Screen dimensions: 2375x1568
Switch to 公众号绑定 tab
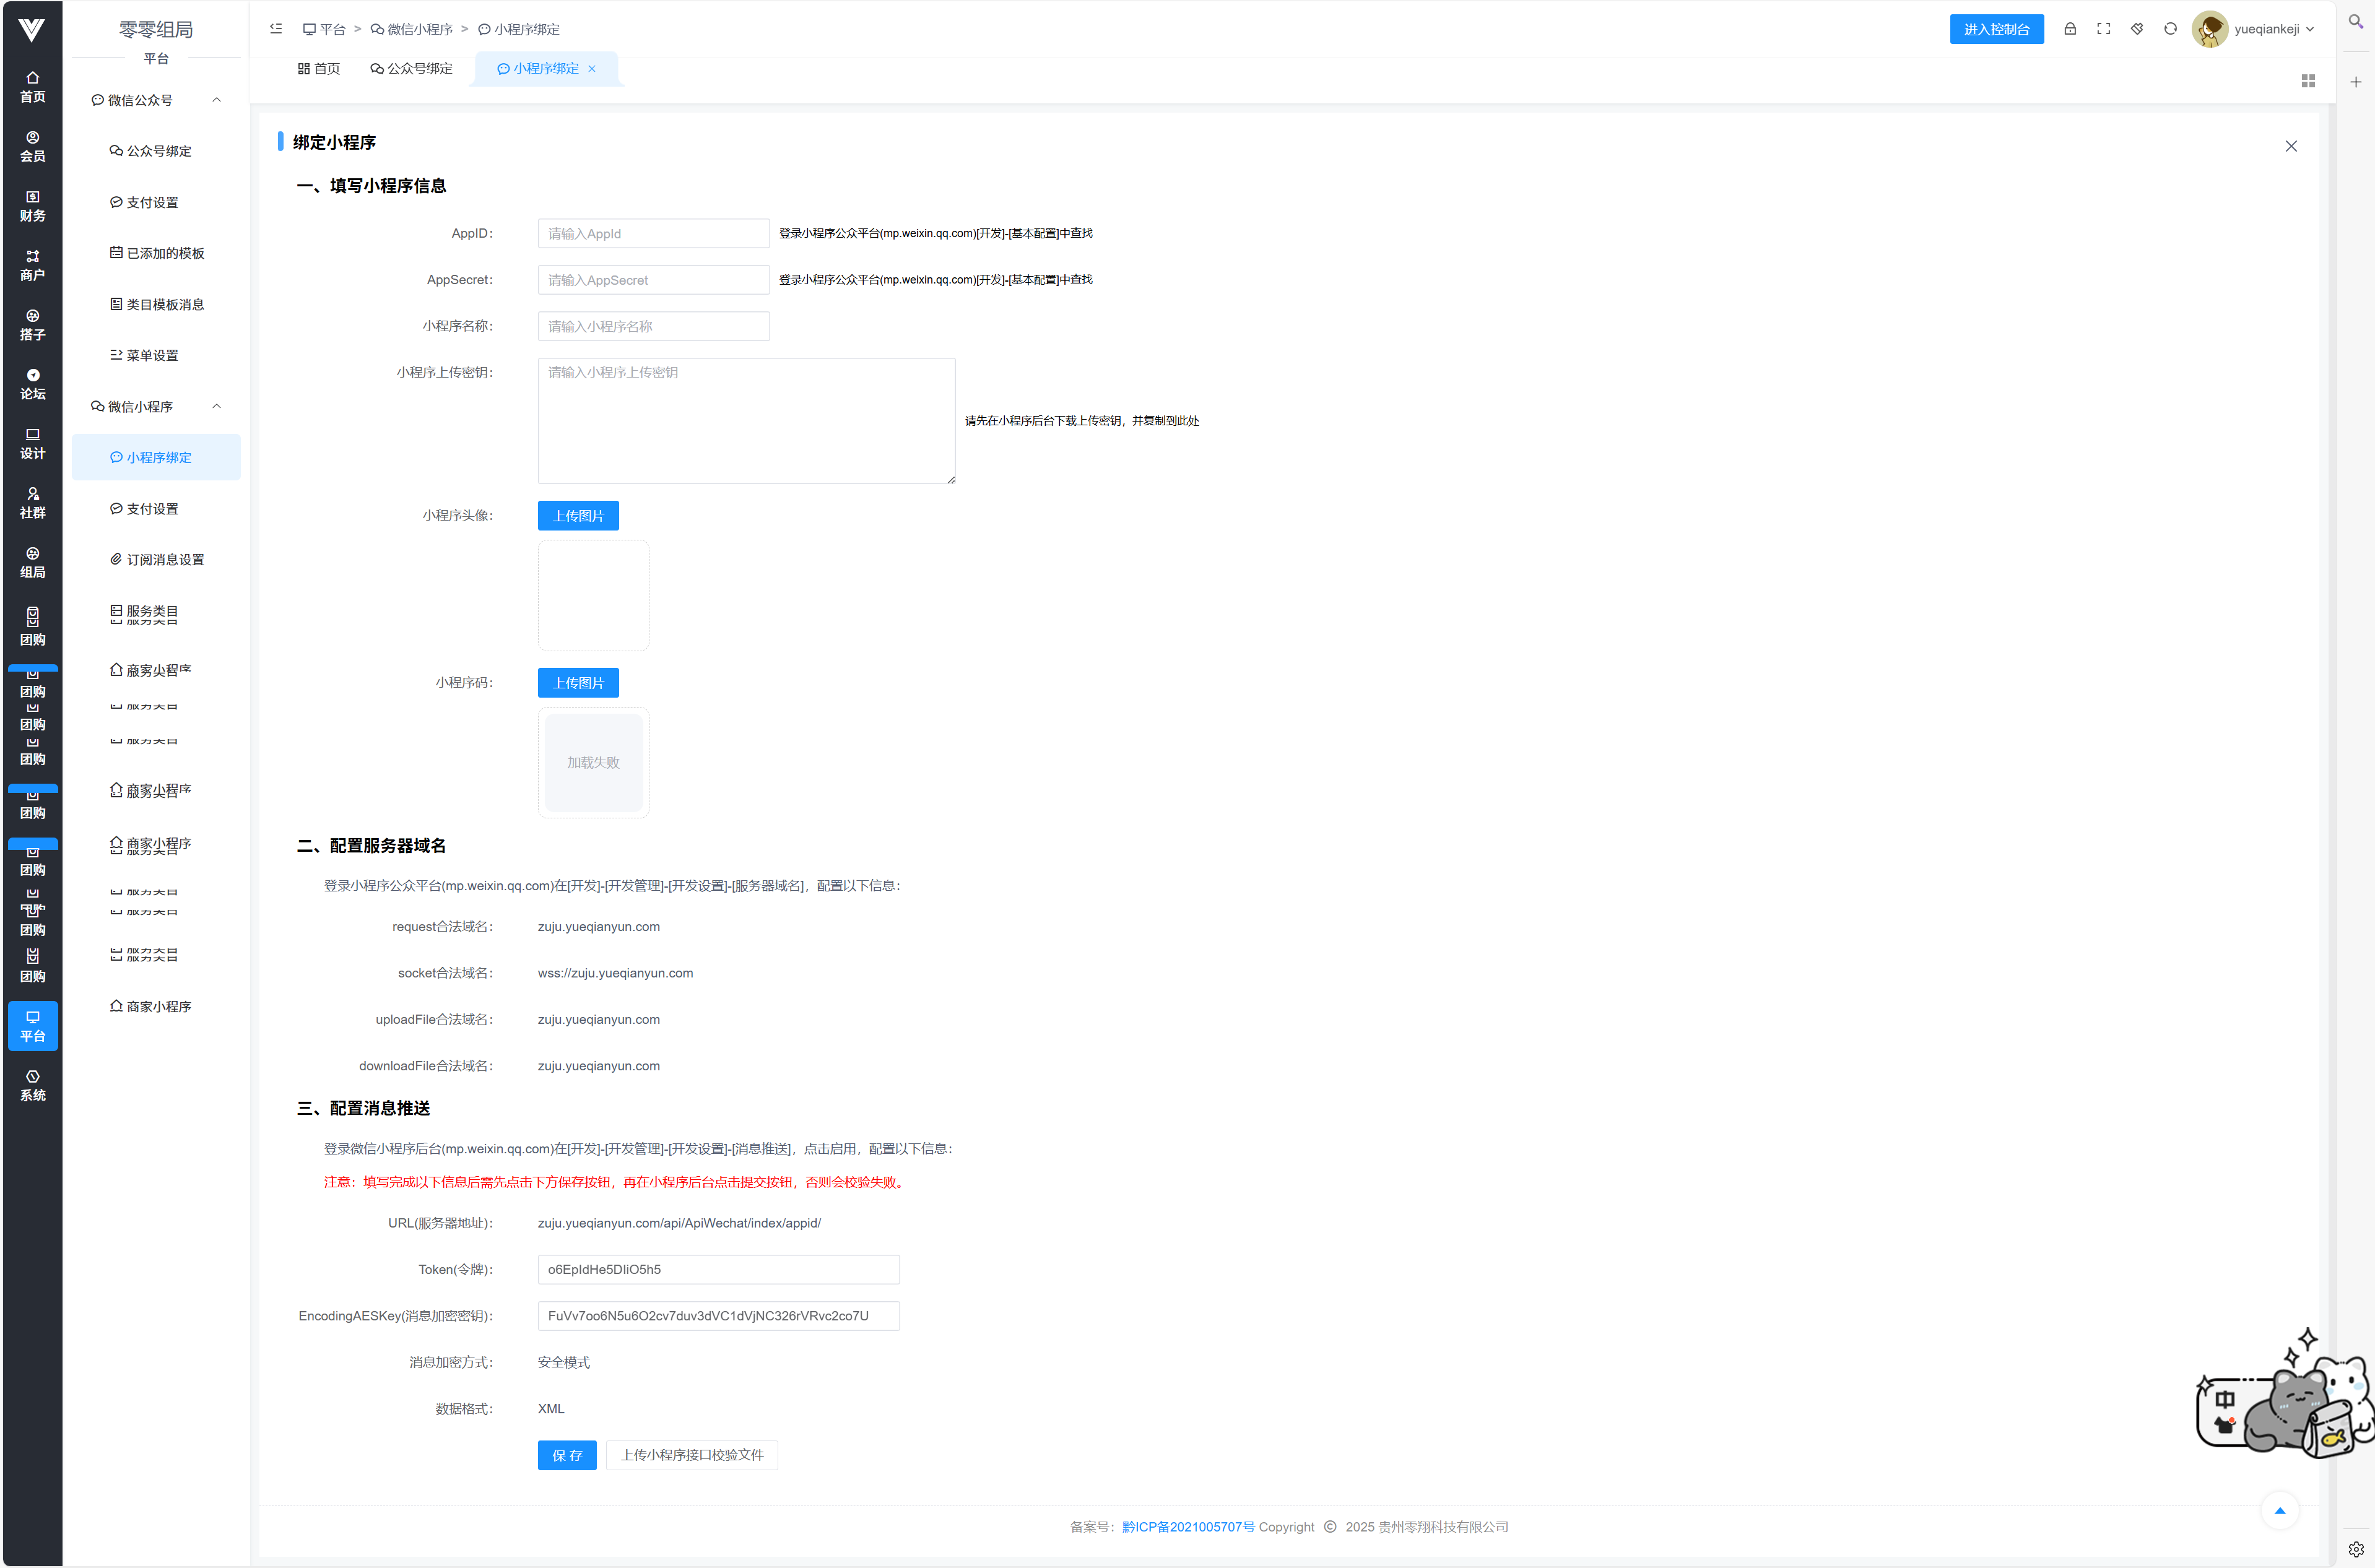pos(411,68)
